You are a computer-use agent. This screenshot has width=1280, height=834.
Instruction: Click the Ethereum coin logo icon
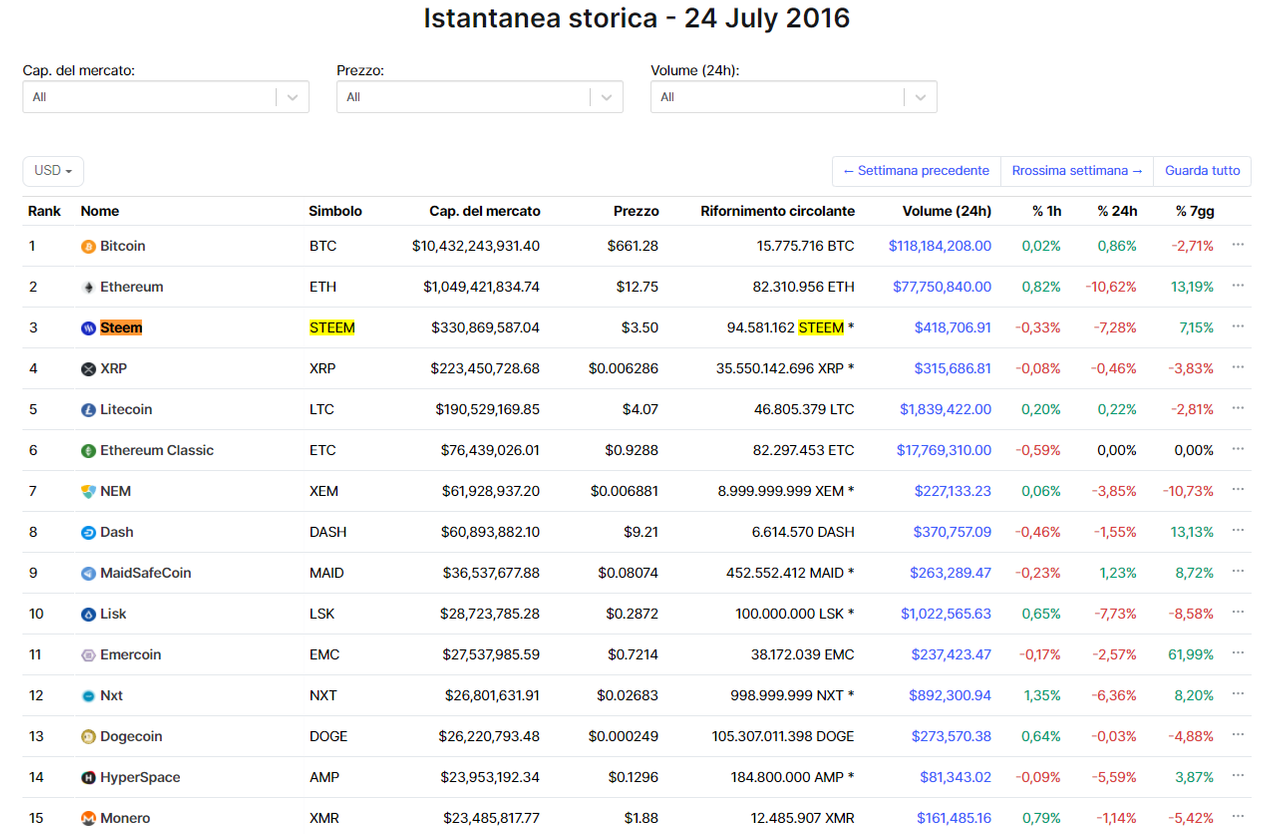coord(88,287)
